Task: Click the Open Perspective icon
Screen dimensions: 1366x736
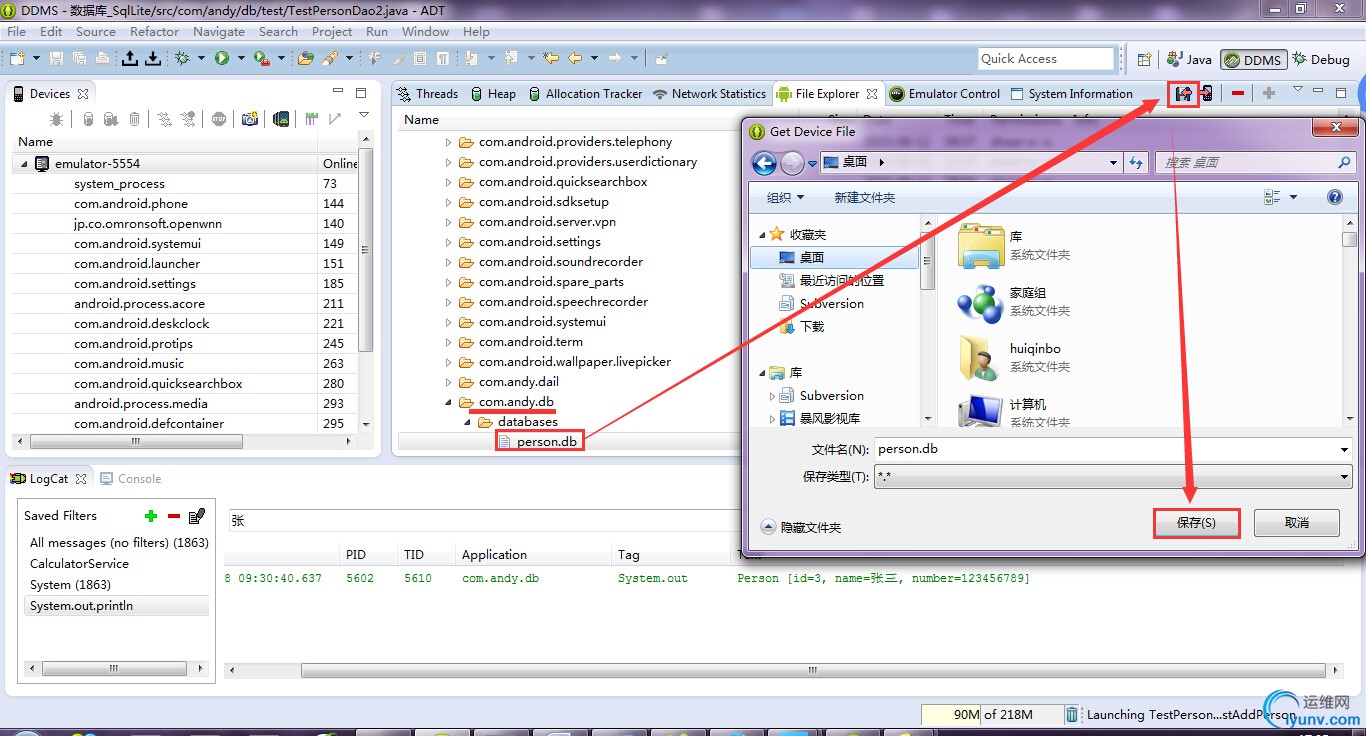Action: click(x=1145, y=59)
